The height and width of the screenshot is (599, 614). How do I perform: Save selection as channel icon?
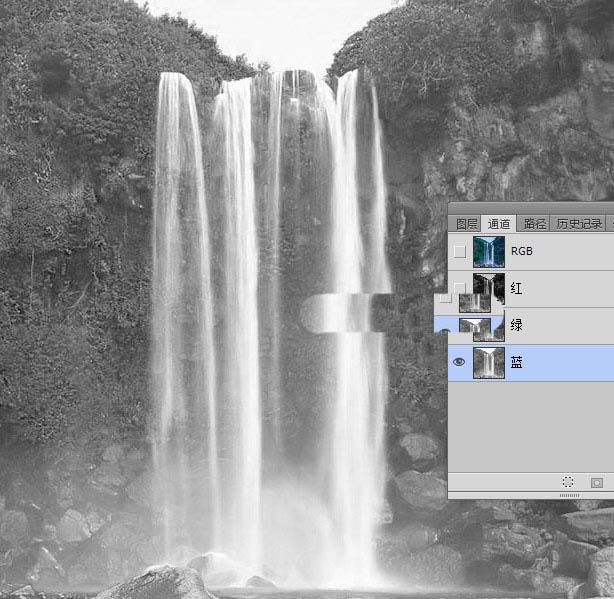pyautogui.click(x=597, y=482)
